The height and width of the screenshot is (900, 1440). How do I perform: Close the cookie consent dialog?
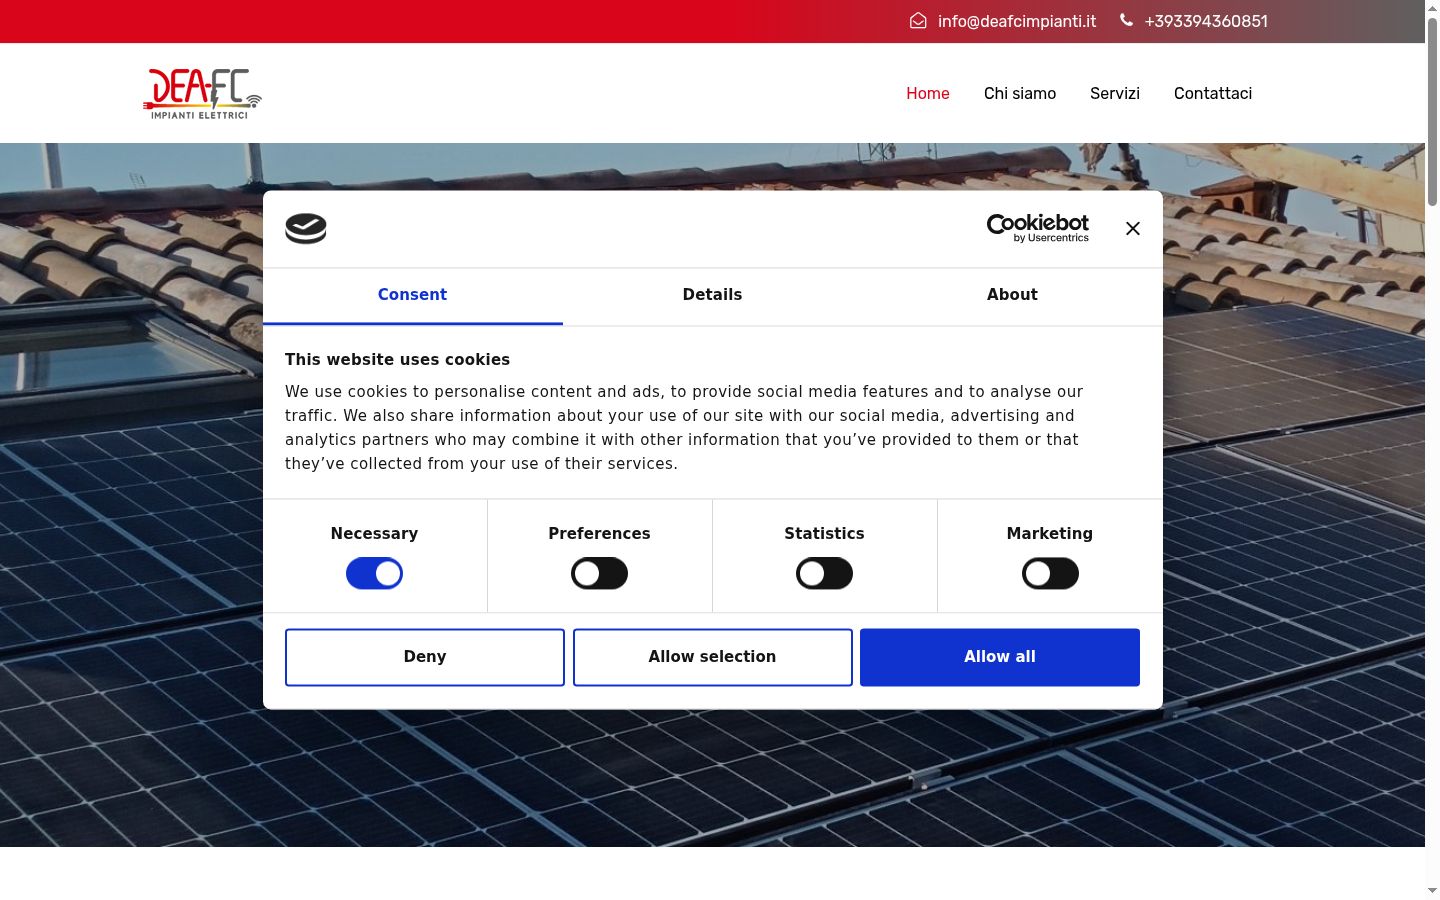(1133, 229)
